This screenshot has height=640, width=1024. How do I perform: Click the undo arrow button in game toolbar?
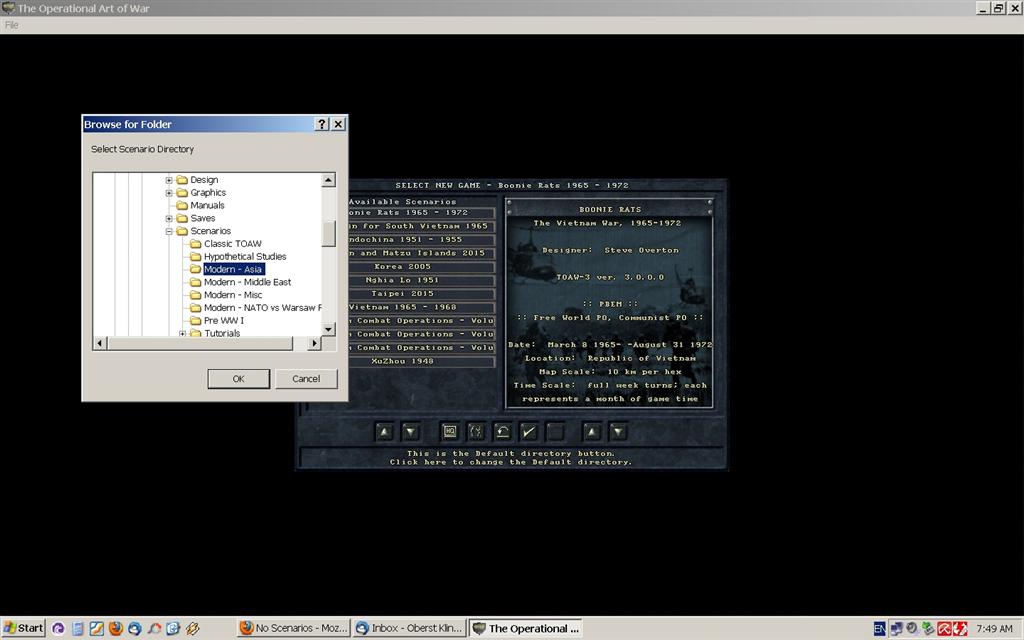(502, 432)
